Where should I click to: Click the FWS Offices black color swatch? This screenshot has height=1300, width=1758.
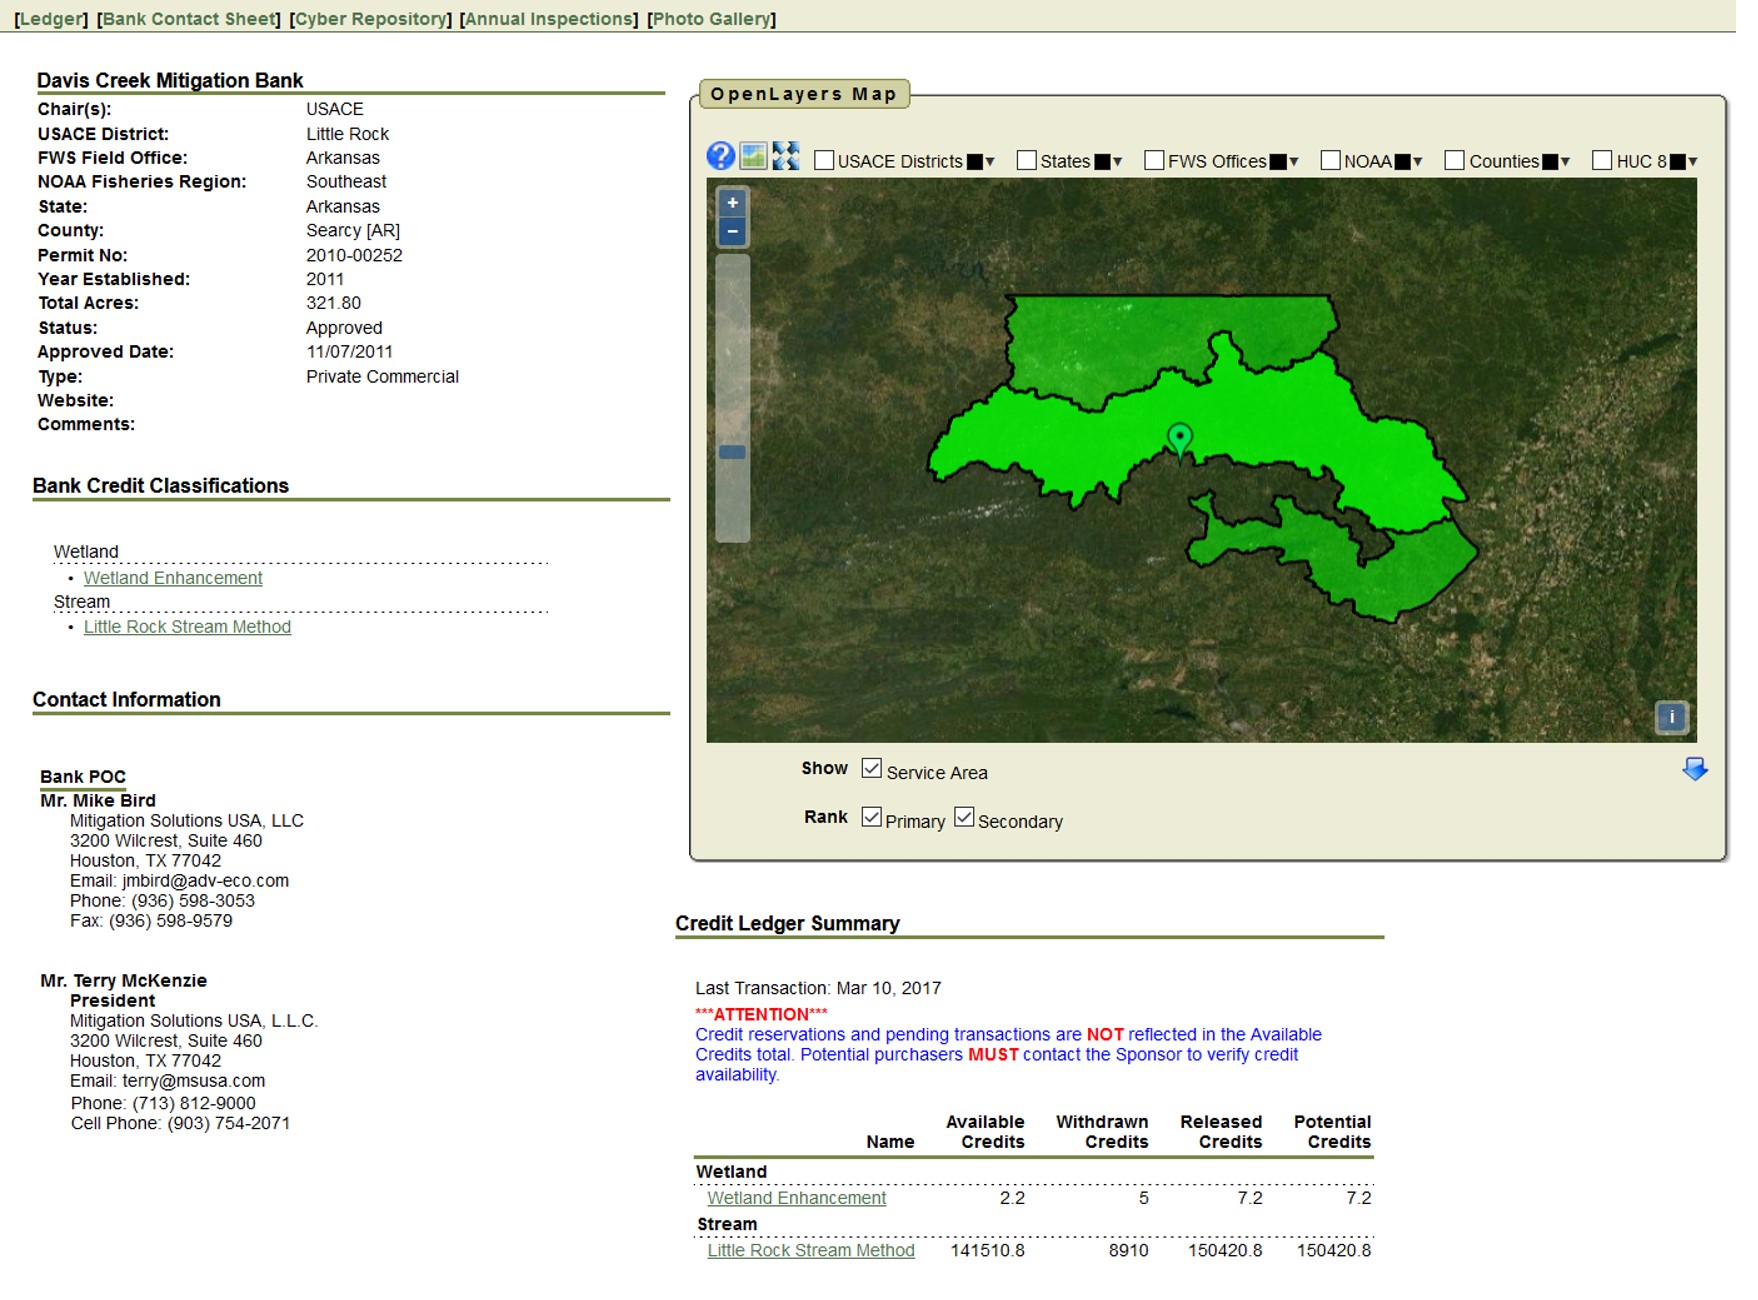[1278, 162]
